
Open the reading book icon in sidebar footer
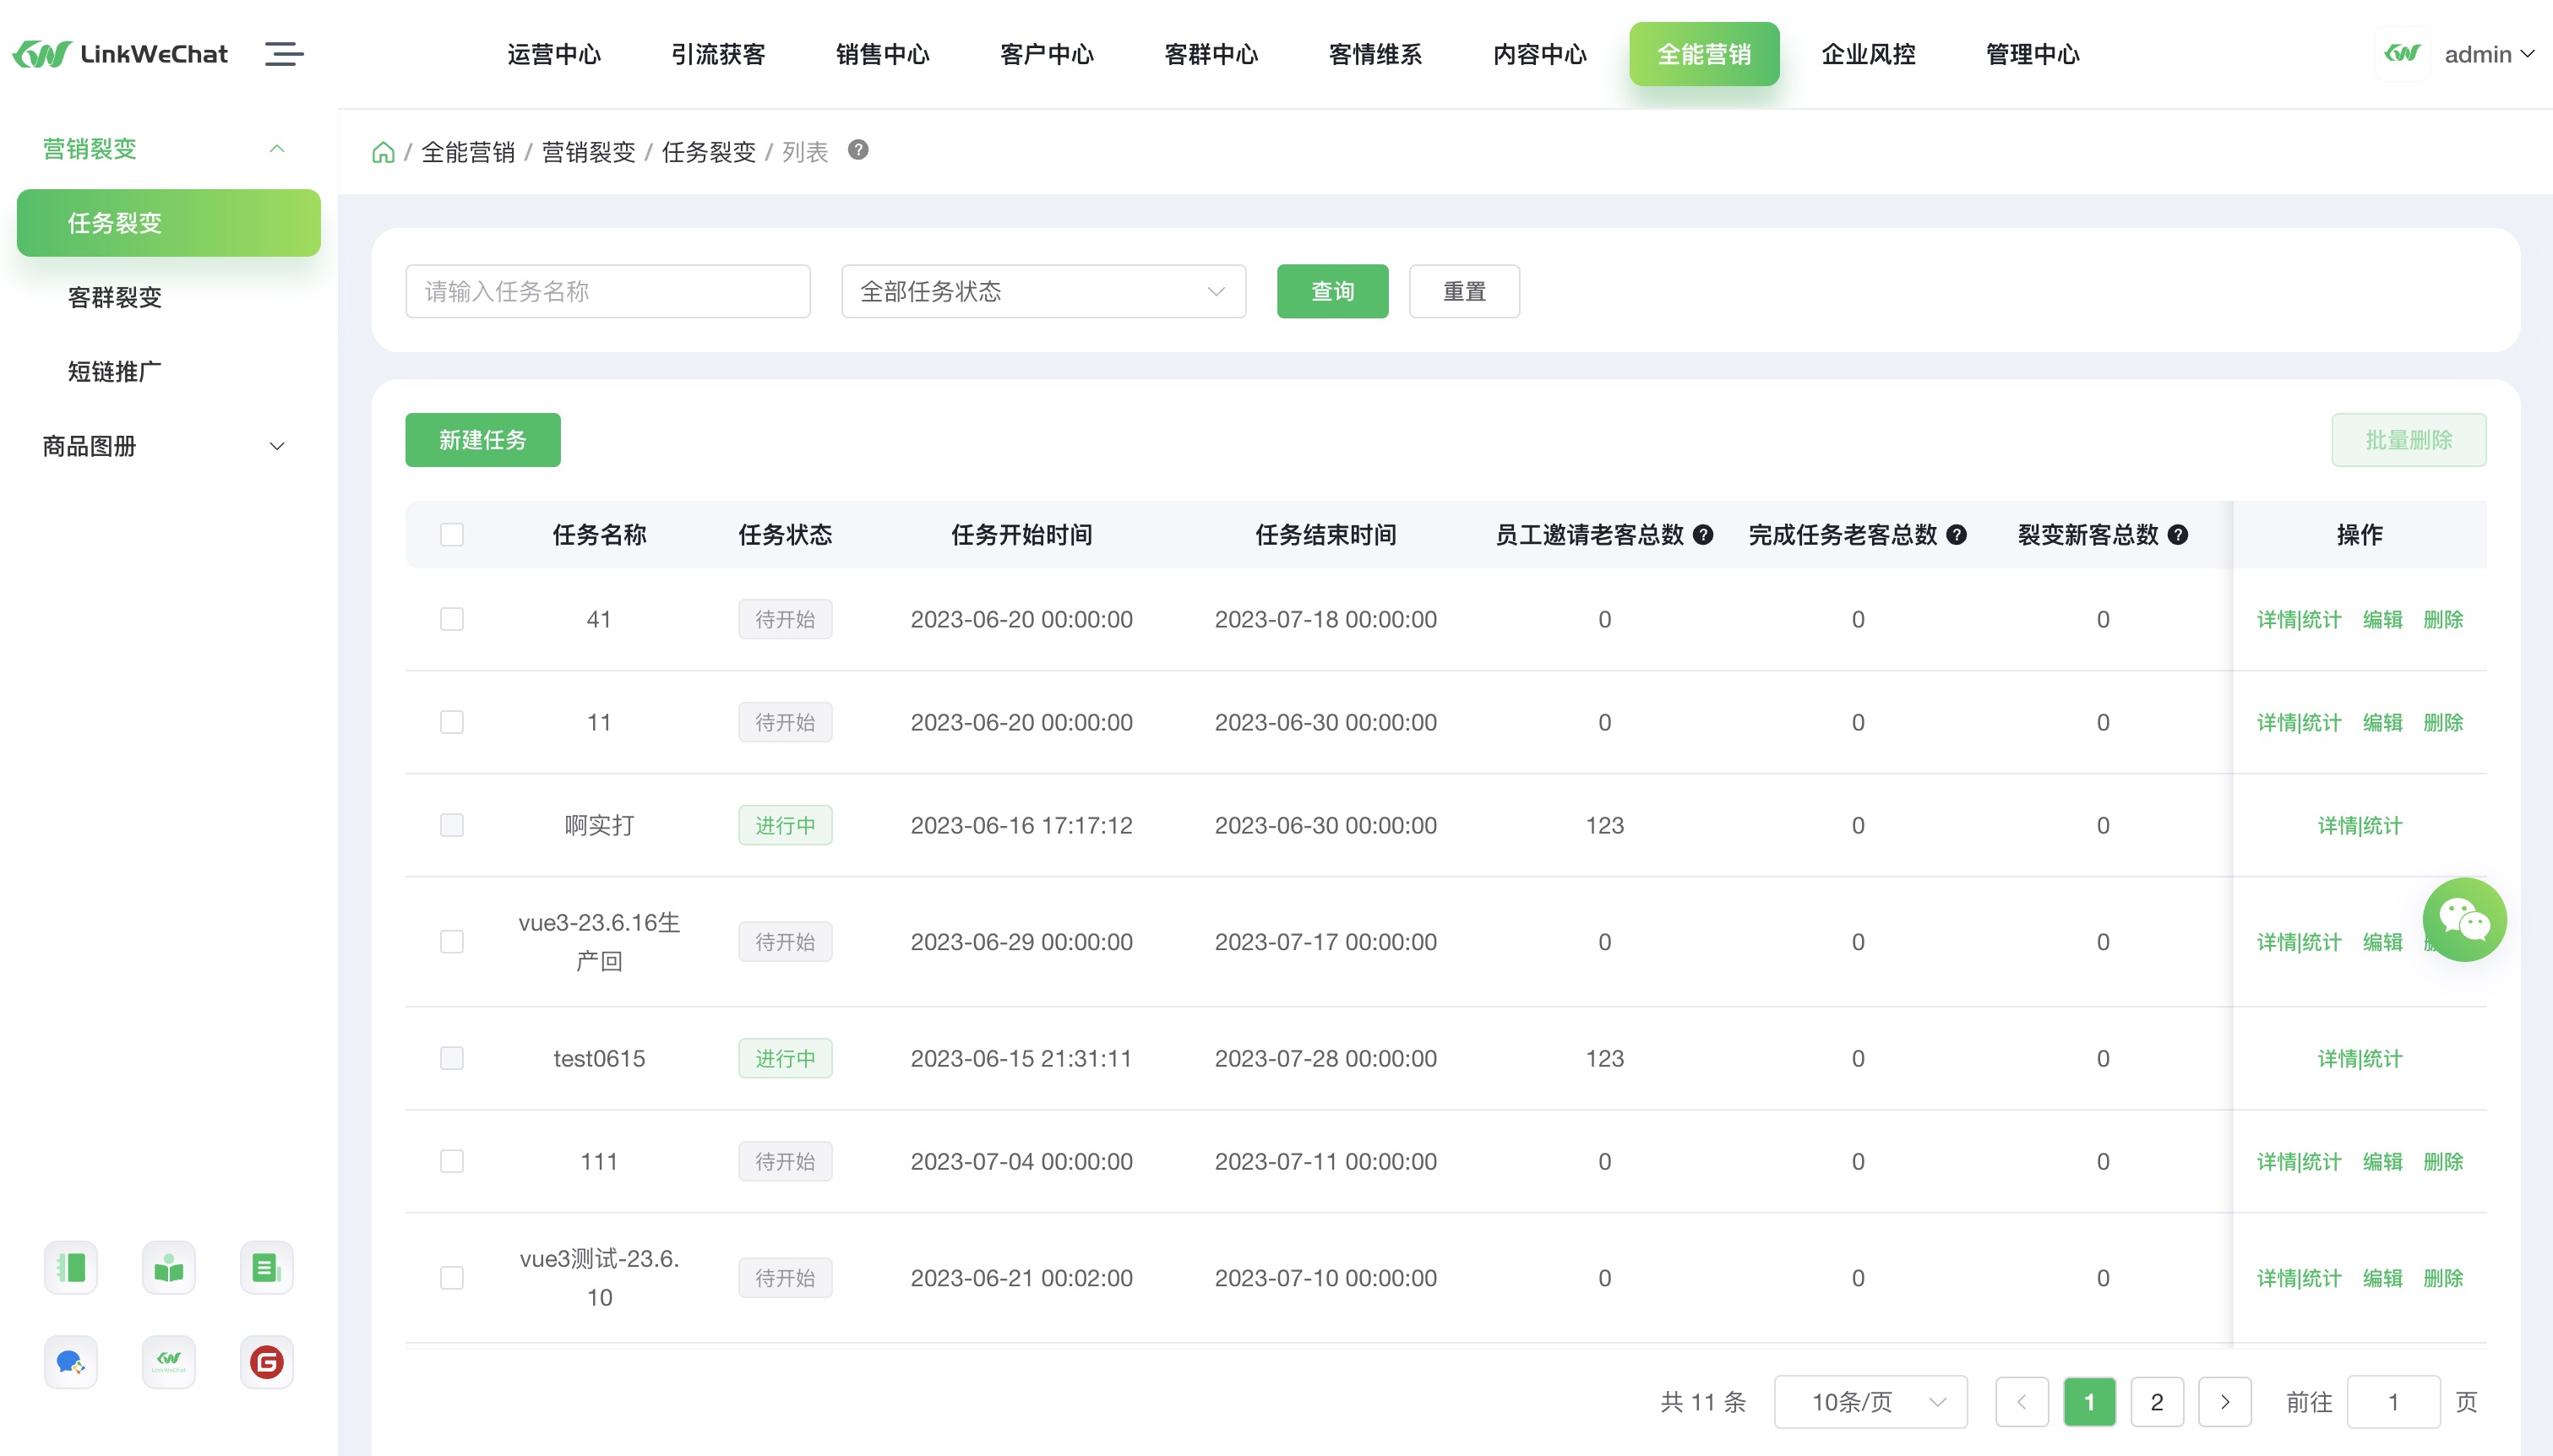pos(169,1268)
